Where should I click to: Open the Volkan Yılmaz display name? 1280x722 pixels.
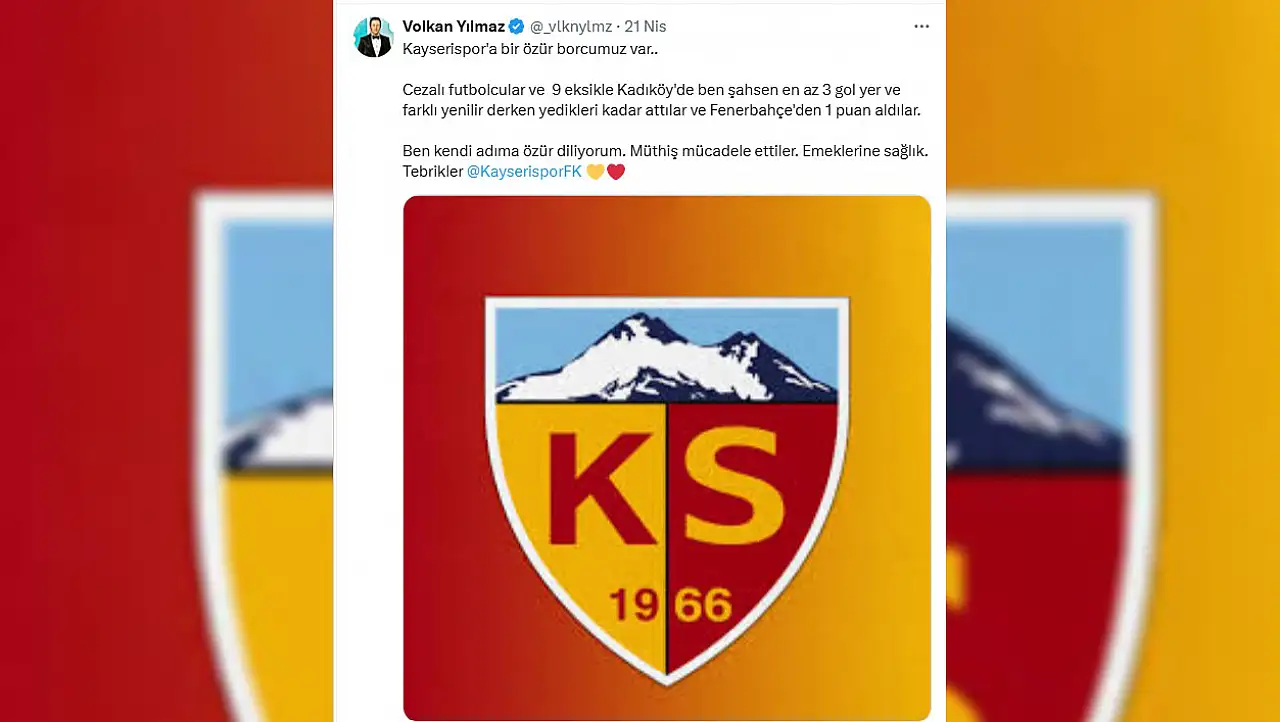pos(454,26)
